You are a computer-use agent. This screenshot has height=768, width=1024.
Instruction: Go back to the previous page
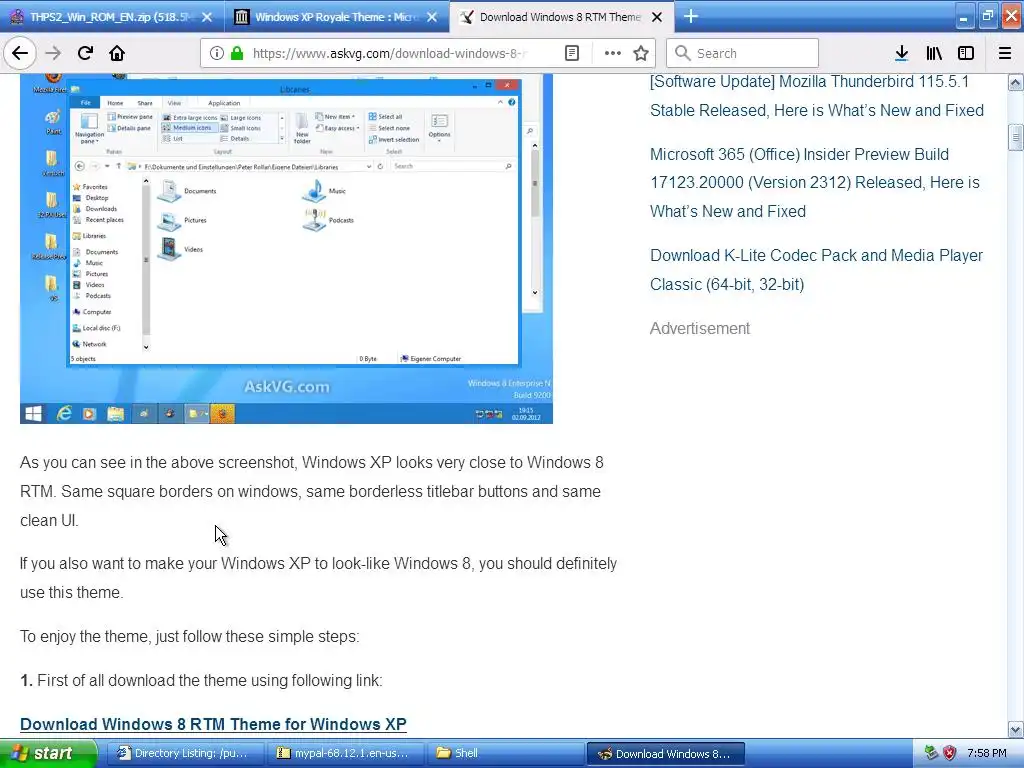(20, 53)
